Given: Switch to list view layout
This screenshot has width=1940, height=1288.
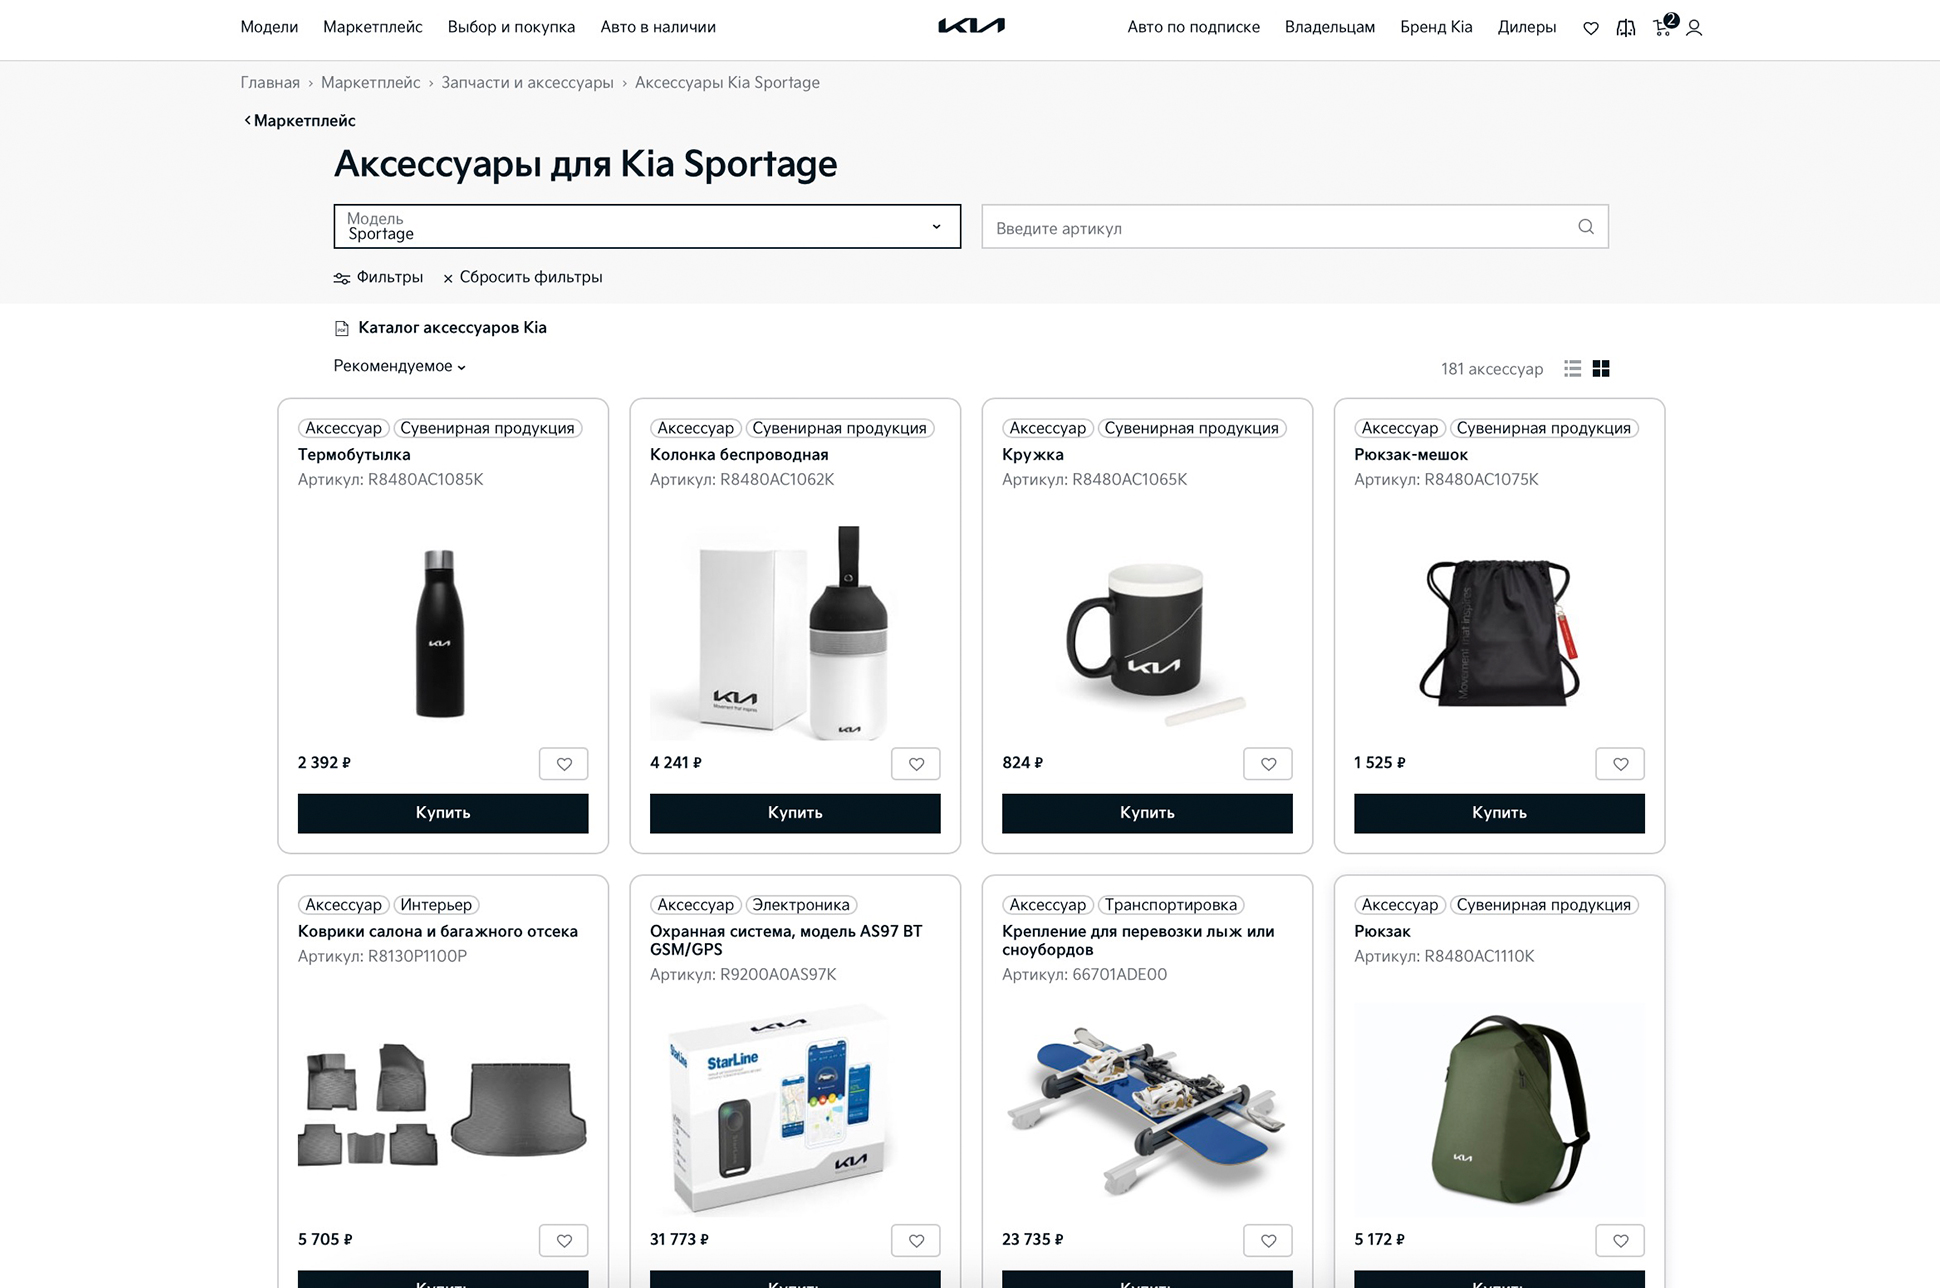Looking at the screenshot, I should pyautogui.click(x=1572, y=369).
